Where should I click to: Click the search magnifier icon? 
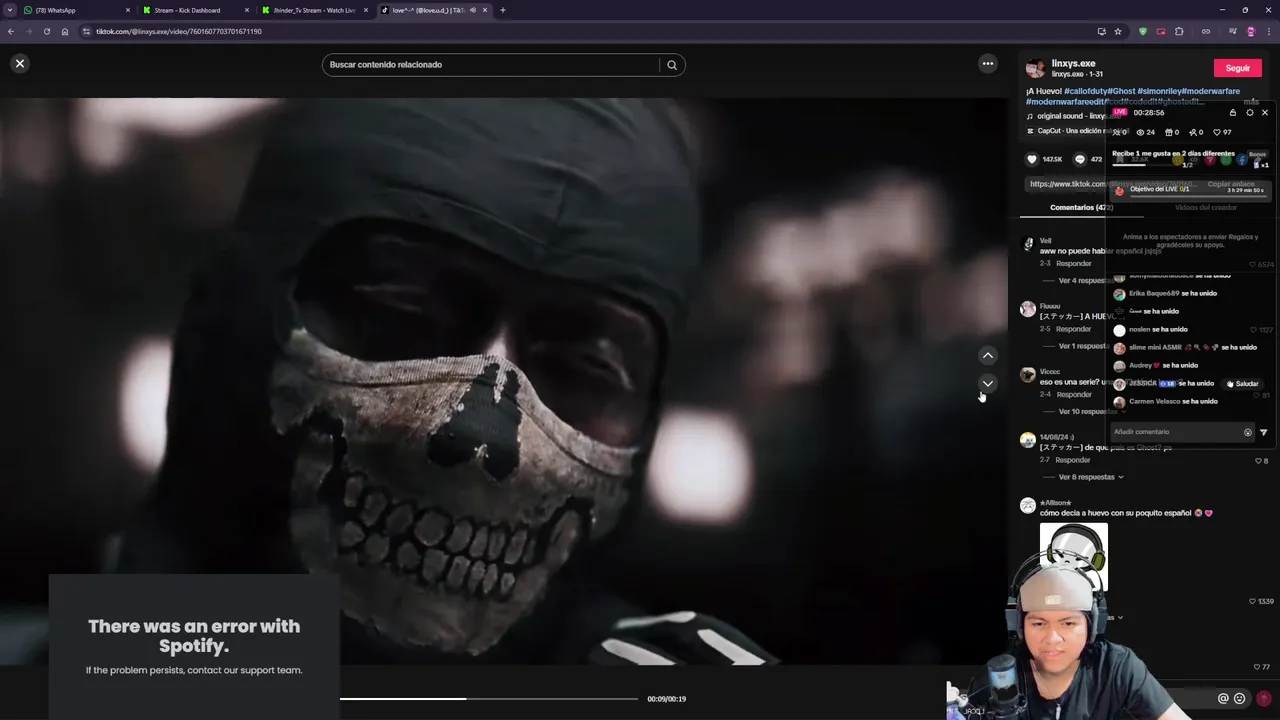[x=672, y=65]
